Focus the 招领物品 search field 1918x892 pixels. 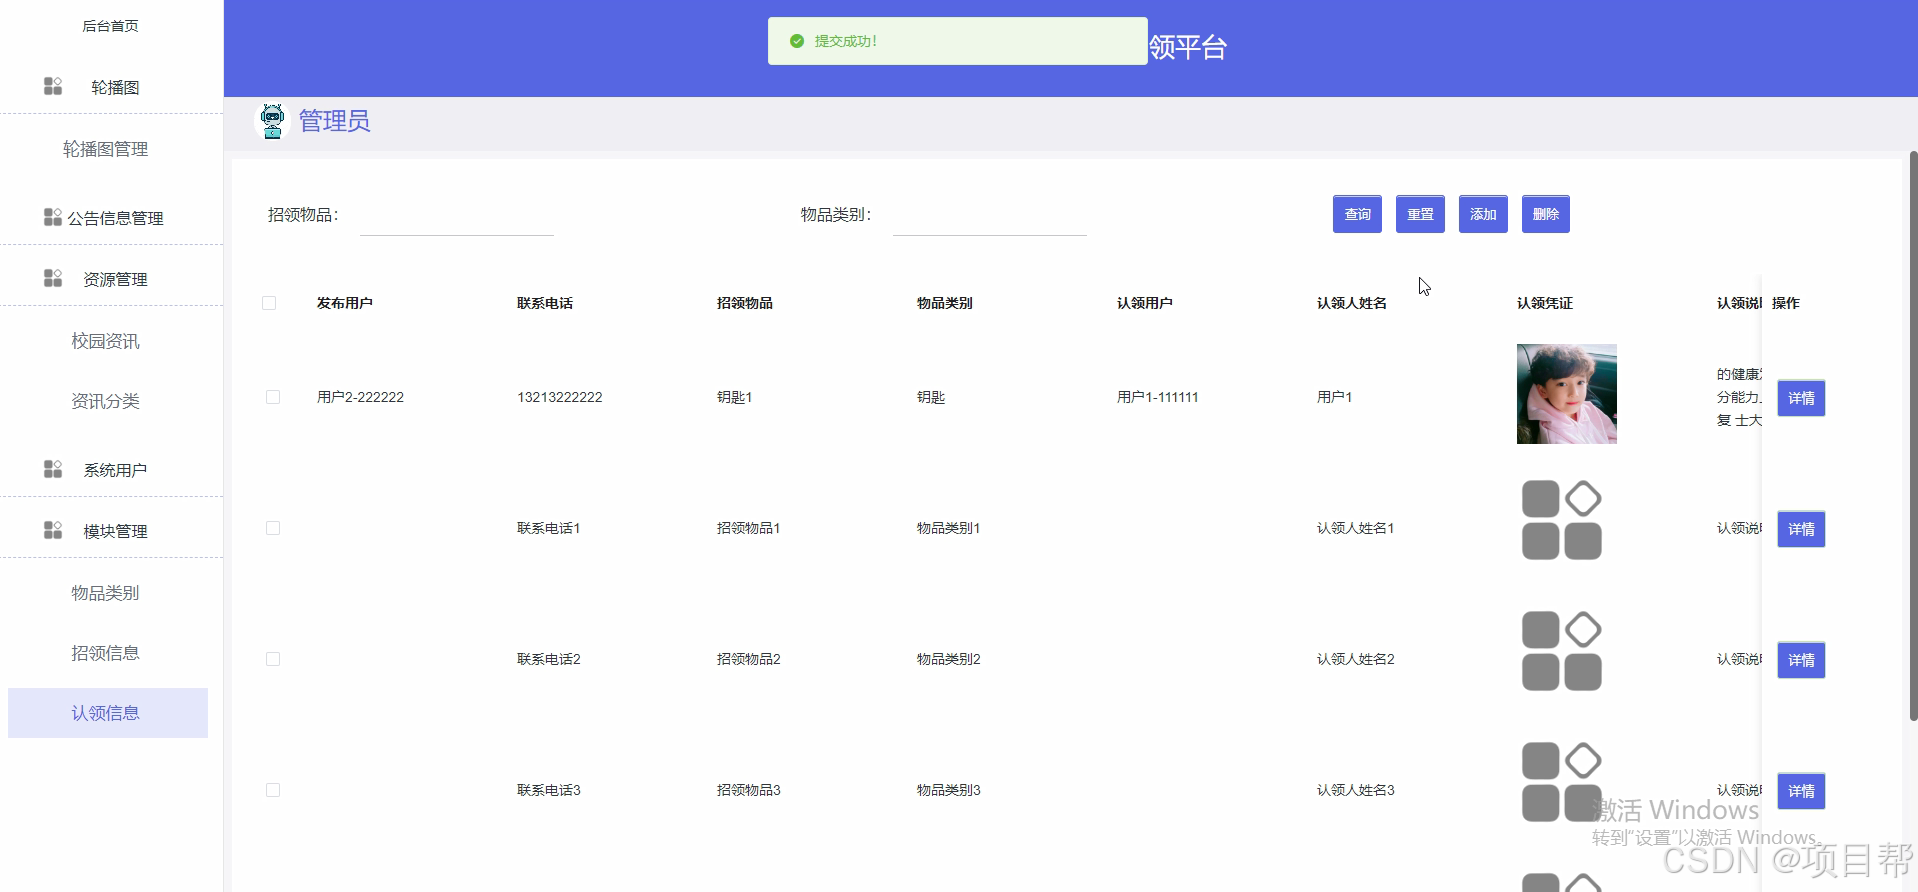(457, 215)
